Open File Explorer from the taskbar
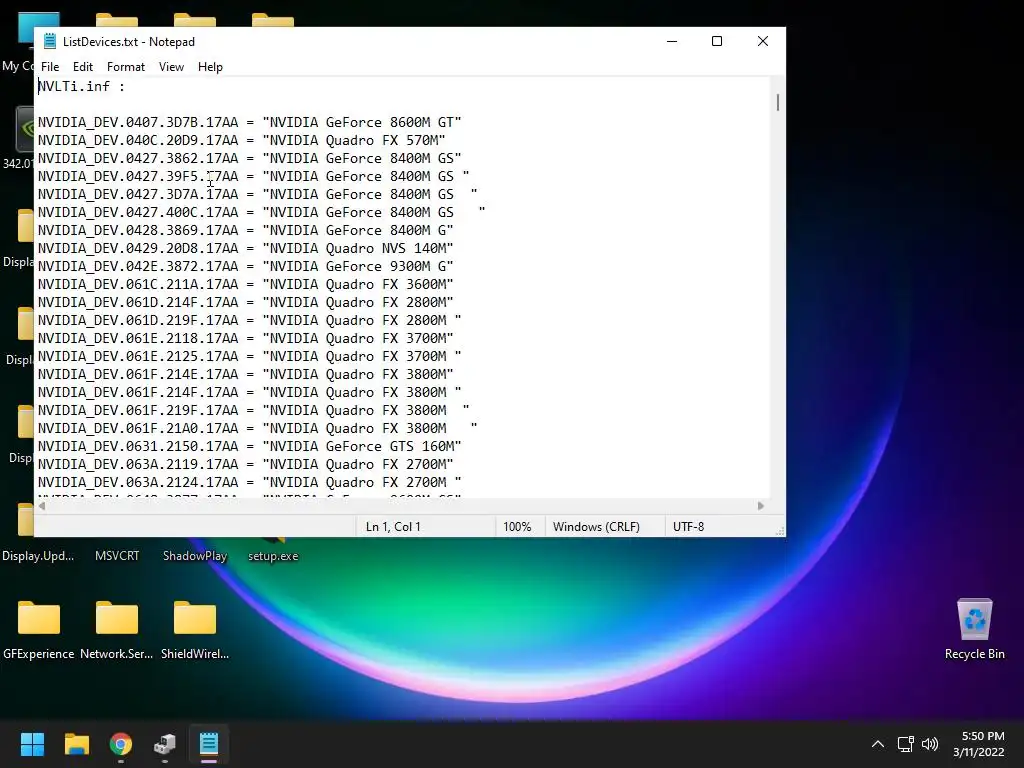 [x=76, y=744]
